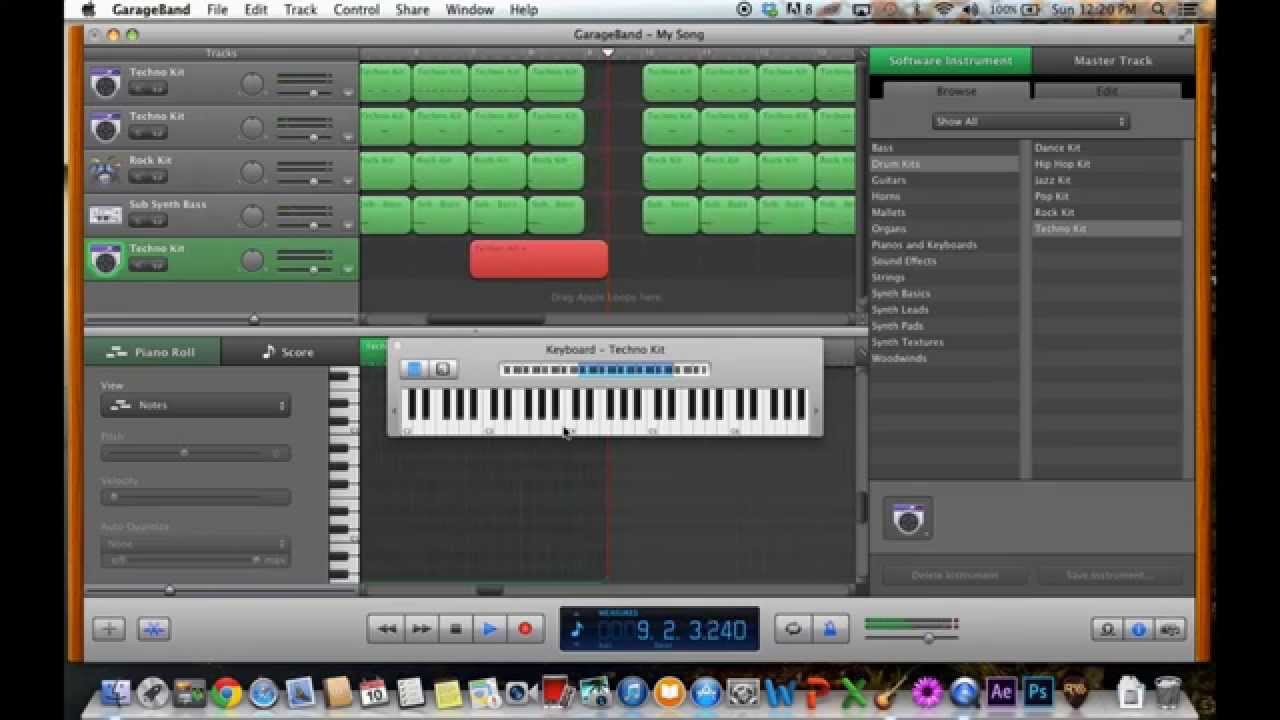Toggle mute/solo controls on selected Techno Kit track
Screen dimensions: 1280x720
point(148,265)
